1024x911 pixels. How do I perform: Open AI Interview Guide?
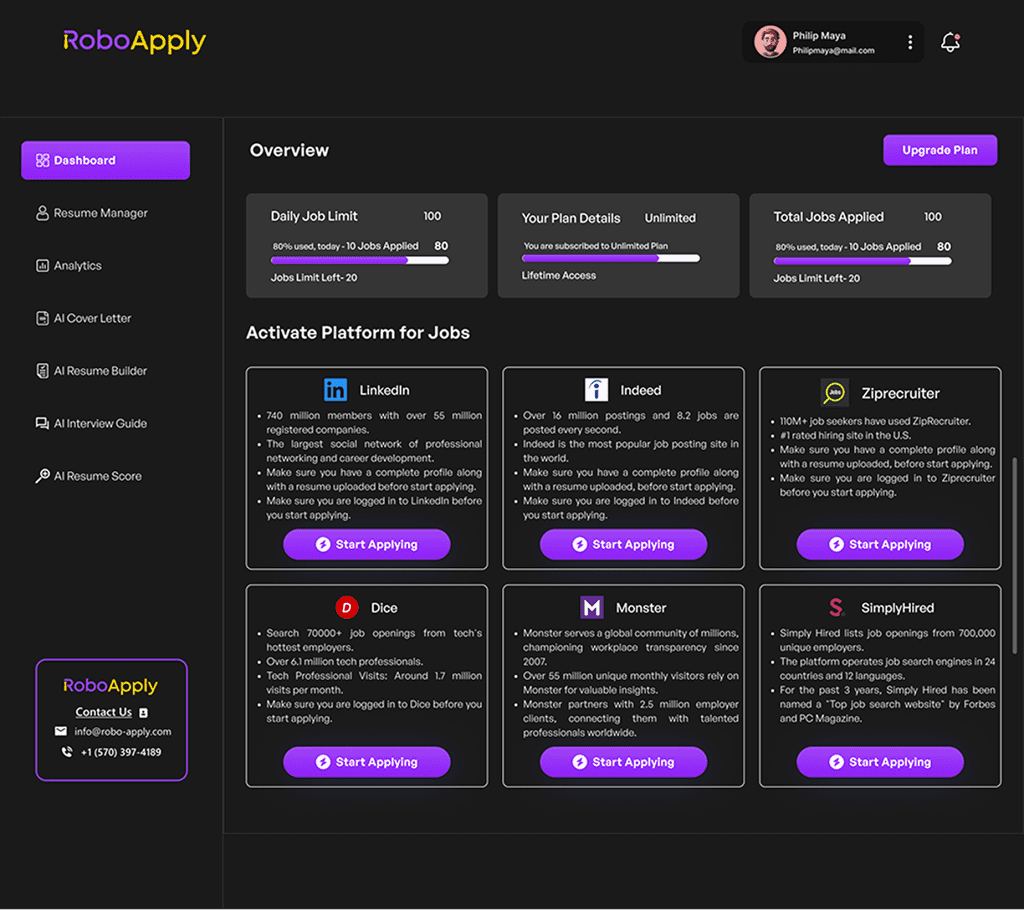[91, 423]
